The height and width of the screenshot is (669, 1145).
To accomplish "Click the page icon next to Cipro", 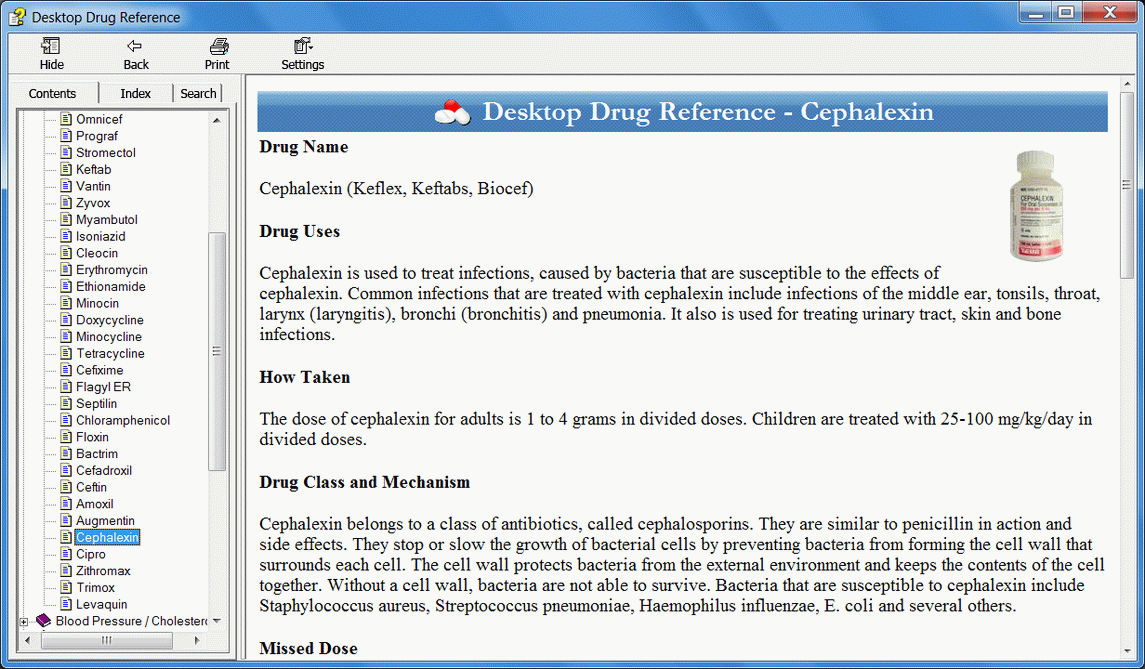I will coord(65,553).
